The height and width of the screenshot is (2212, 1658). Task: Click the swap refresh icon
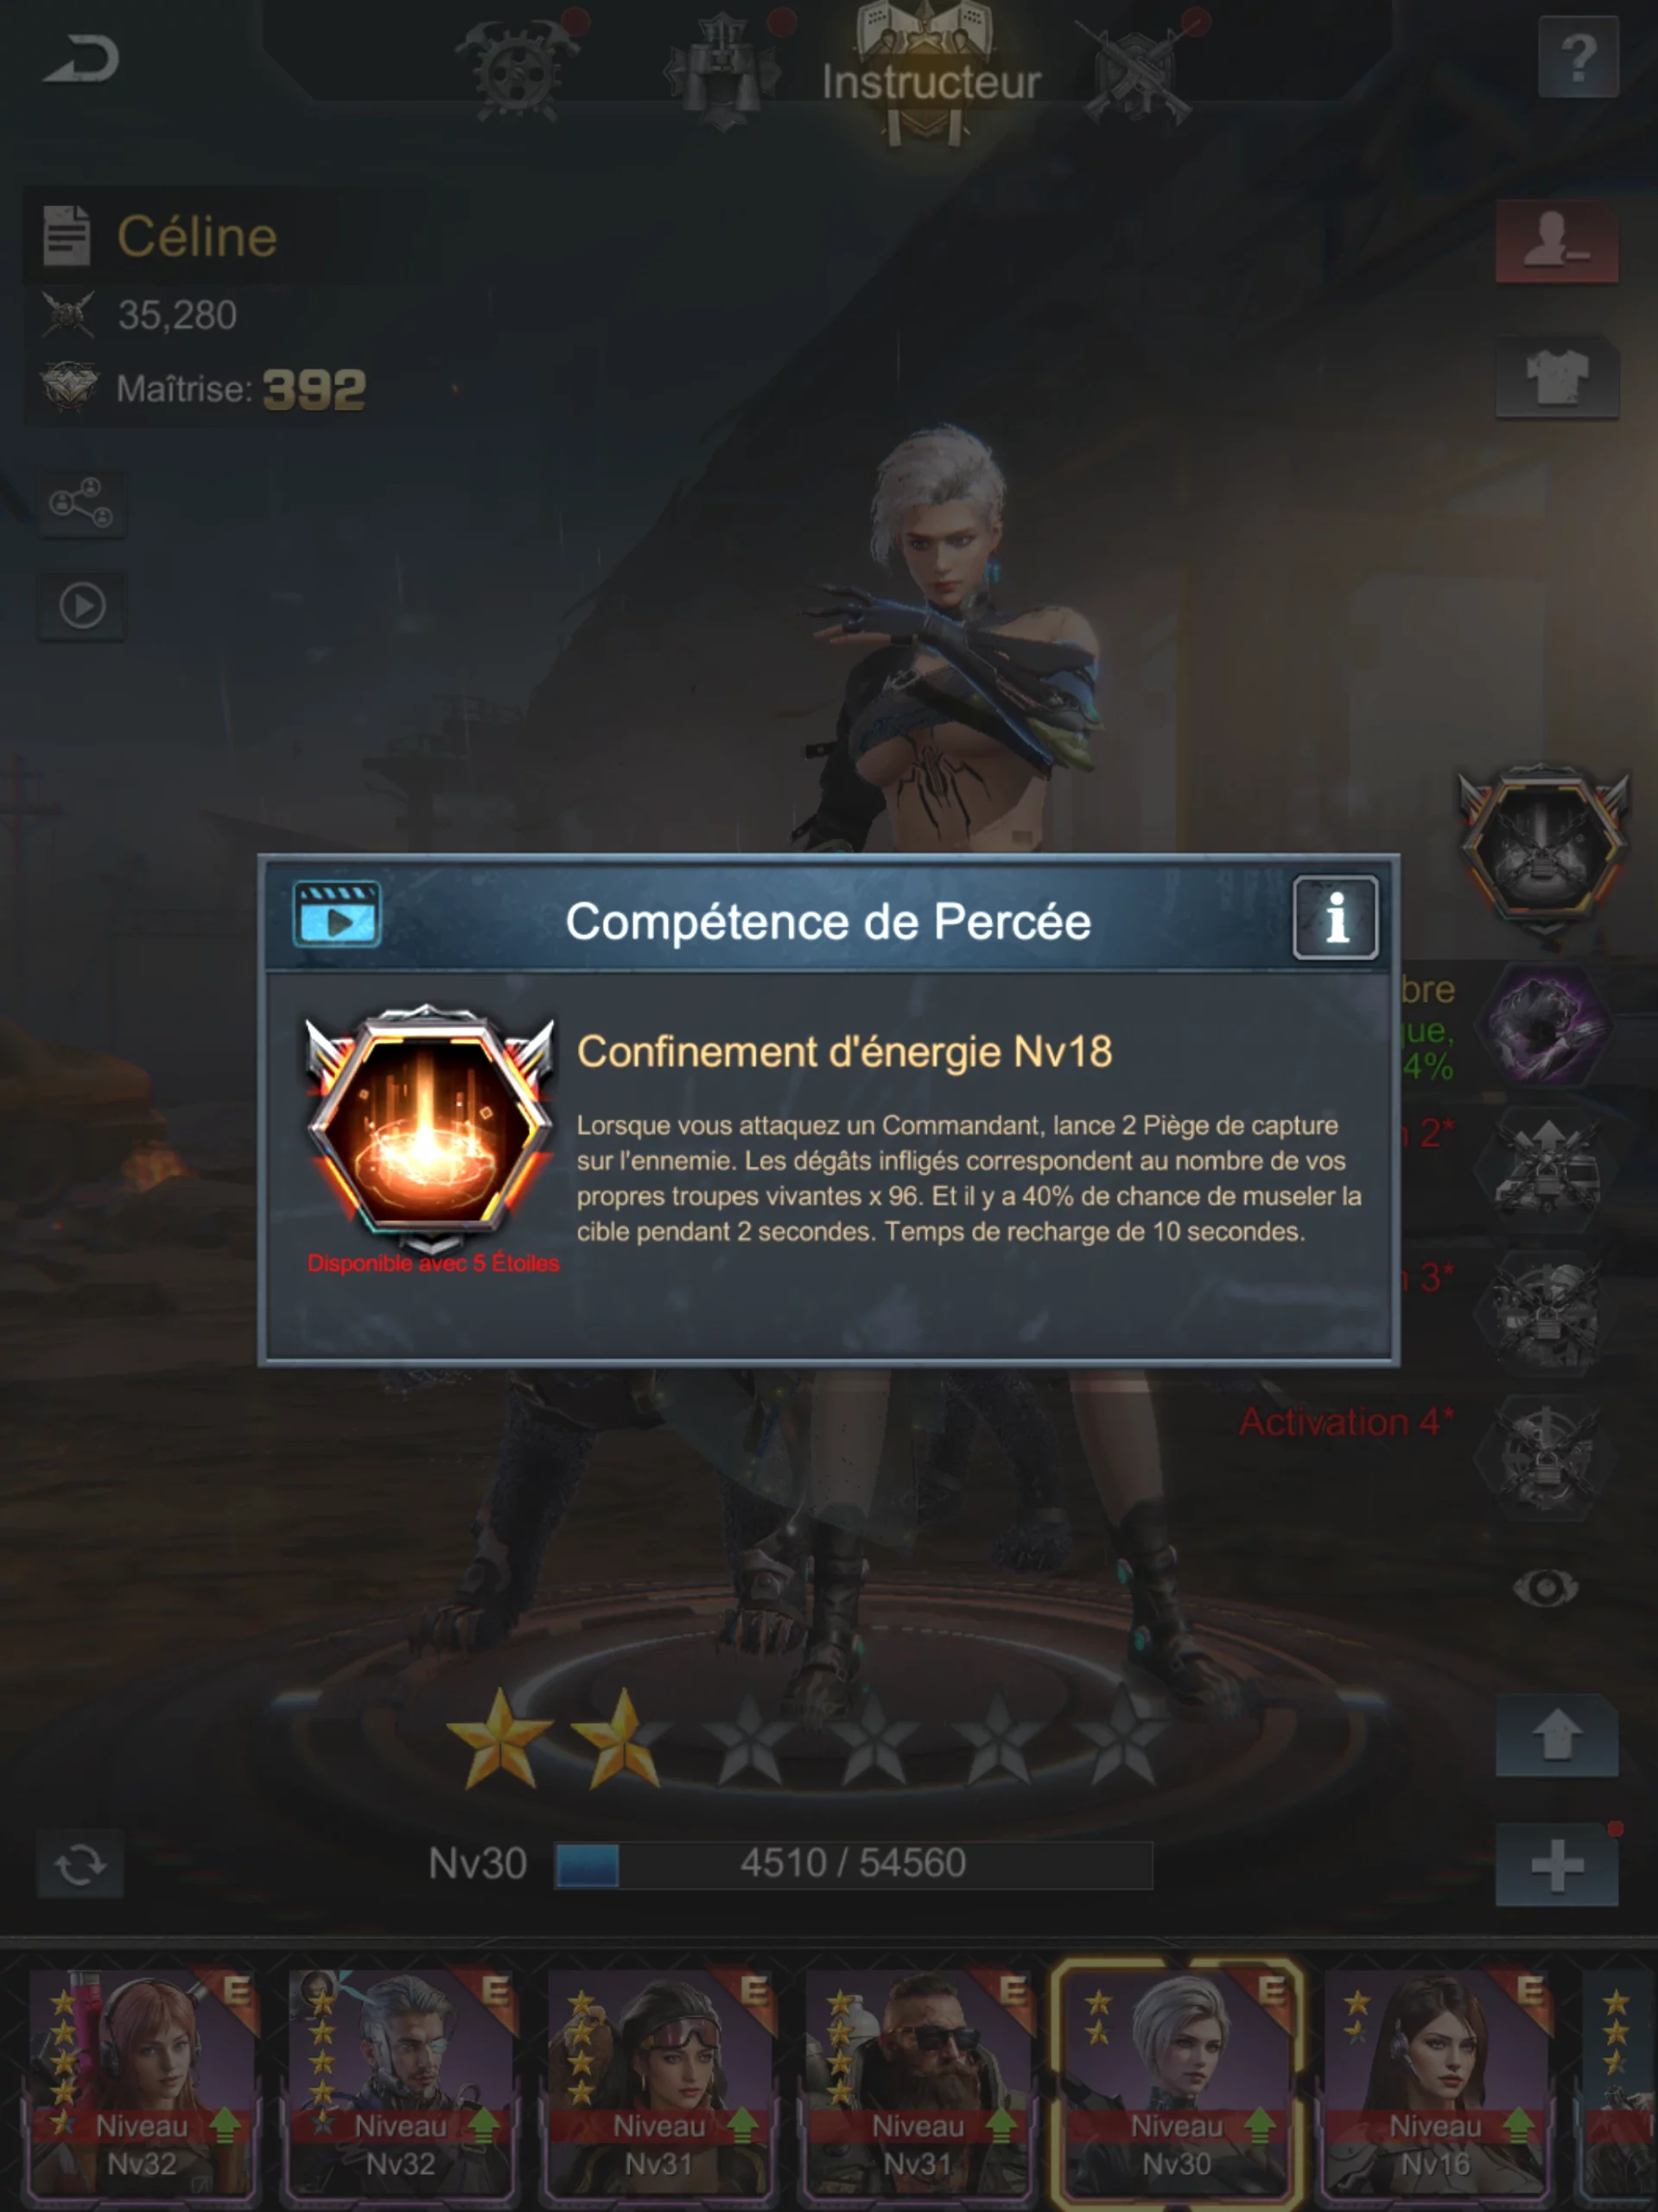pyautogui.click(x=81, y=1865)
